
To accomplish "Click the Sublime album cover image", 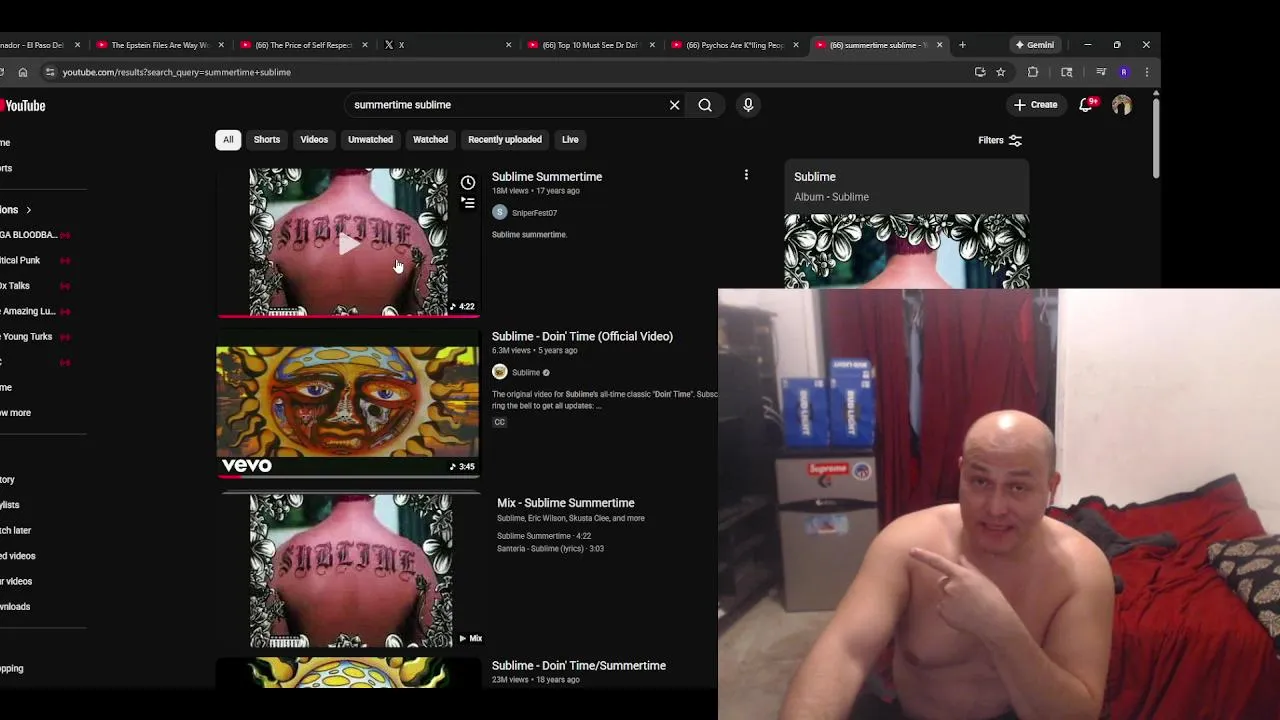I will [x=906, y=251].
